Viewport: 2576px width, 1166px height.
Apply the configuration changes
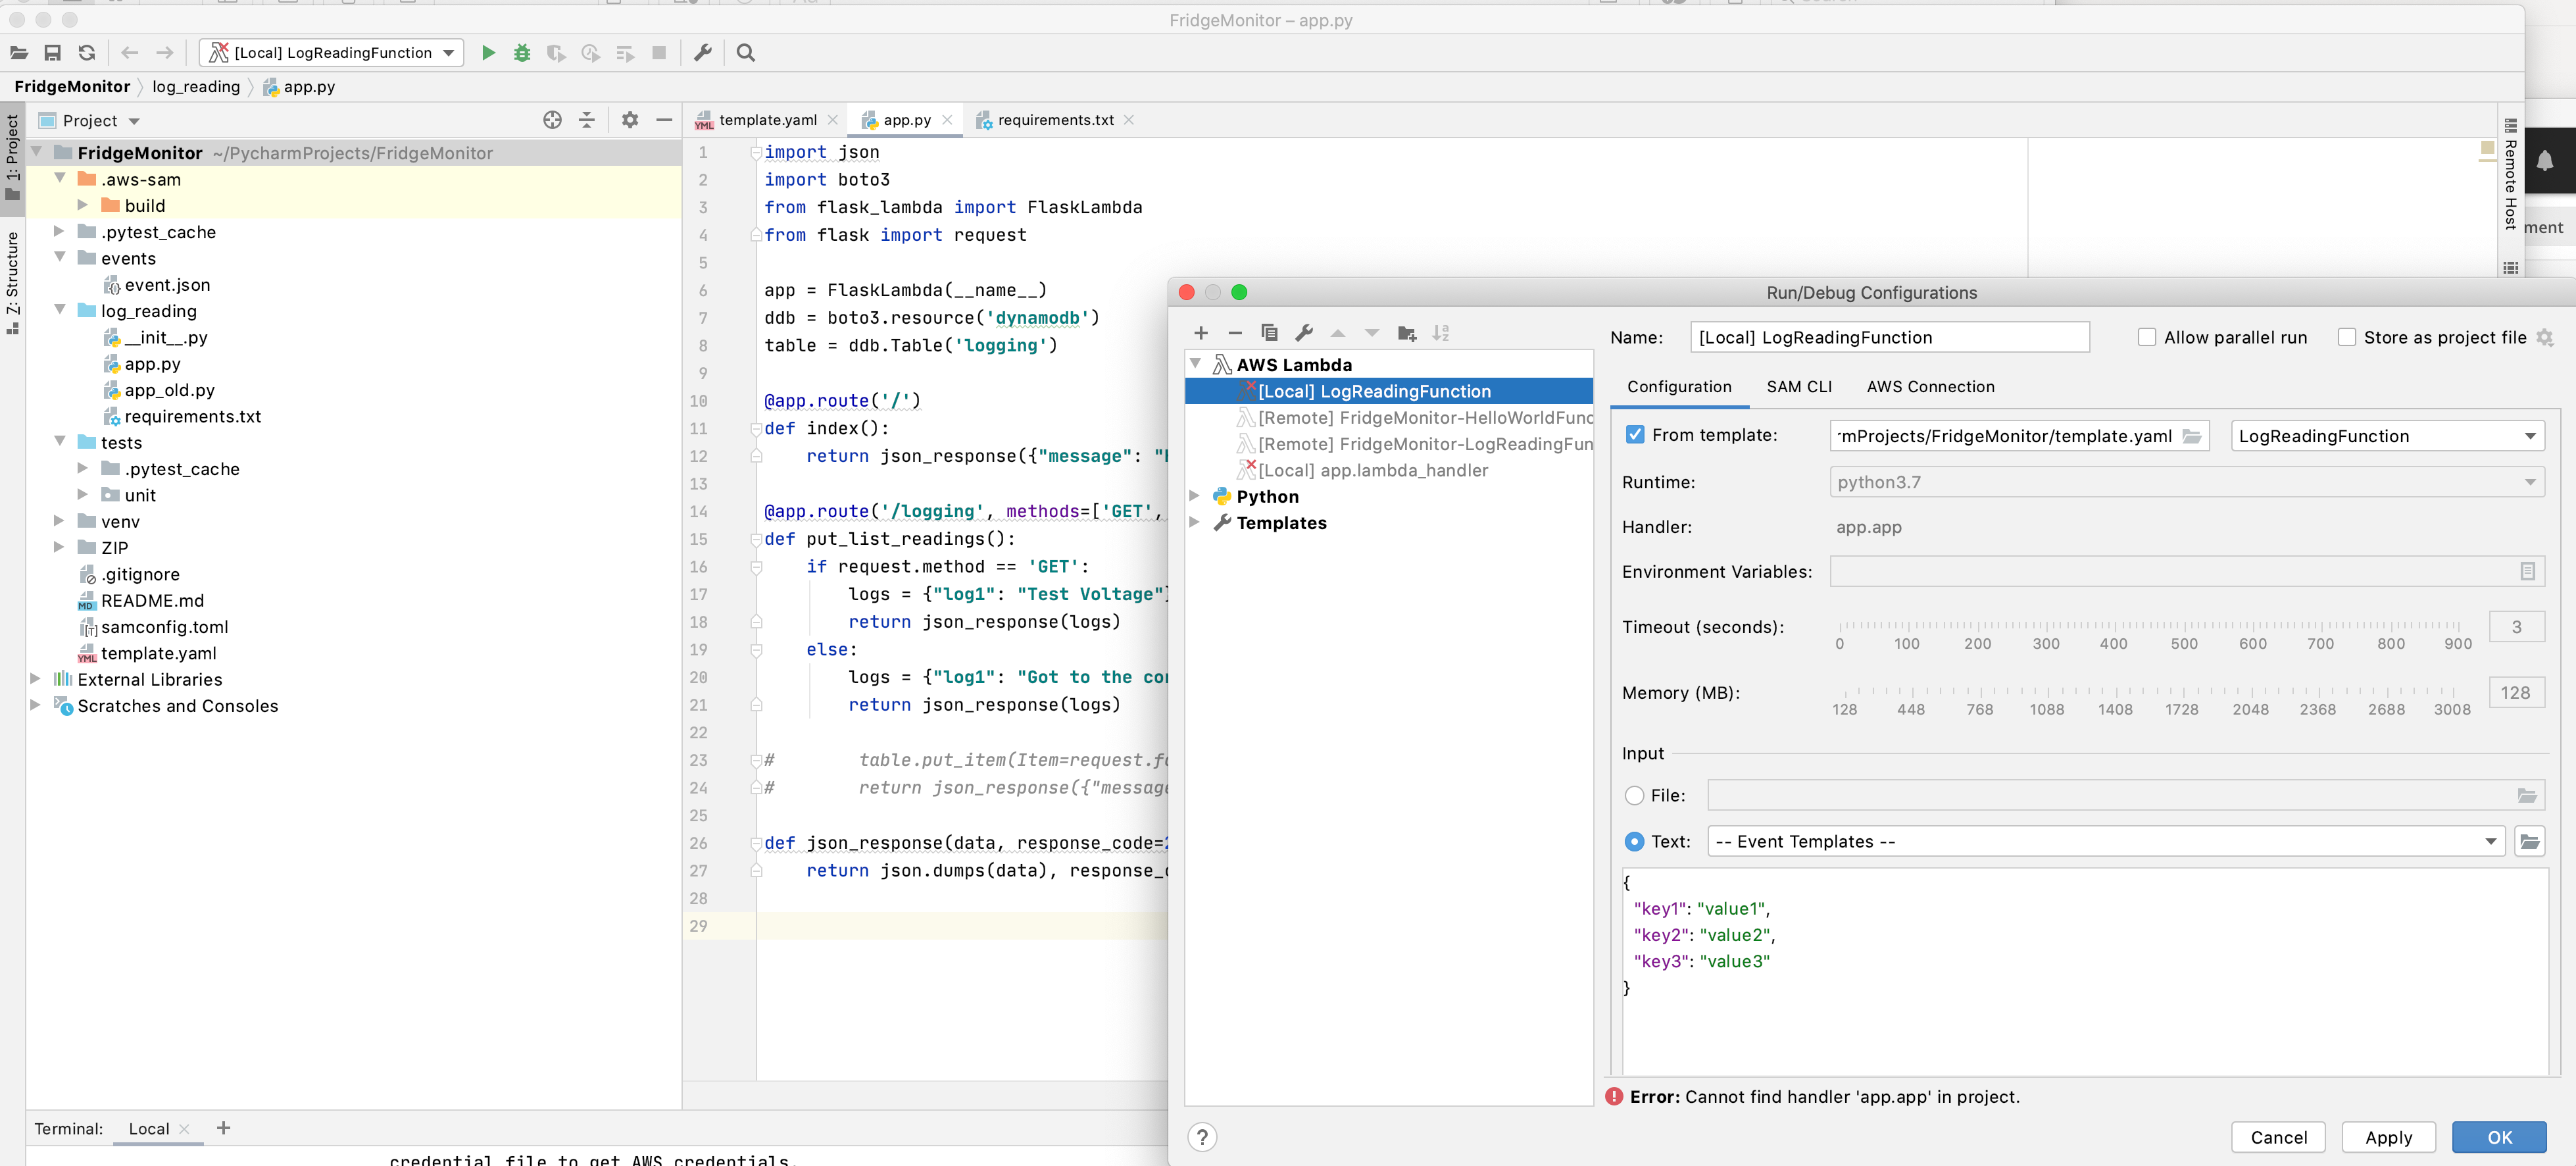(2389, 1137)
